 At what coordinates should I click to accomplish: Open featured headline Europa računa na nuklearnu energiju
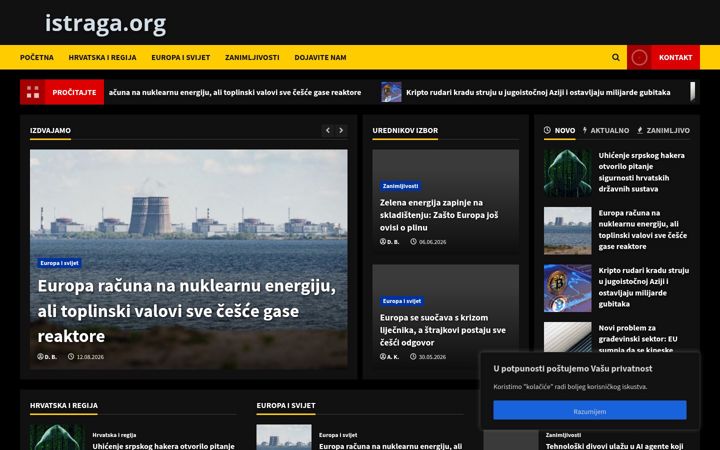[187, 311]
